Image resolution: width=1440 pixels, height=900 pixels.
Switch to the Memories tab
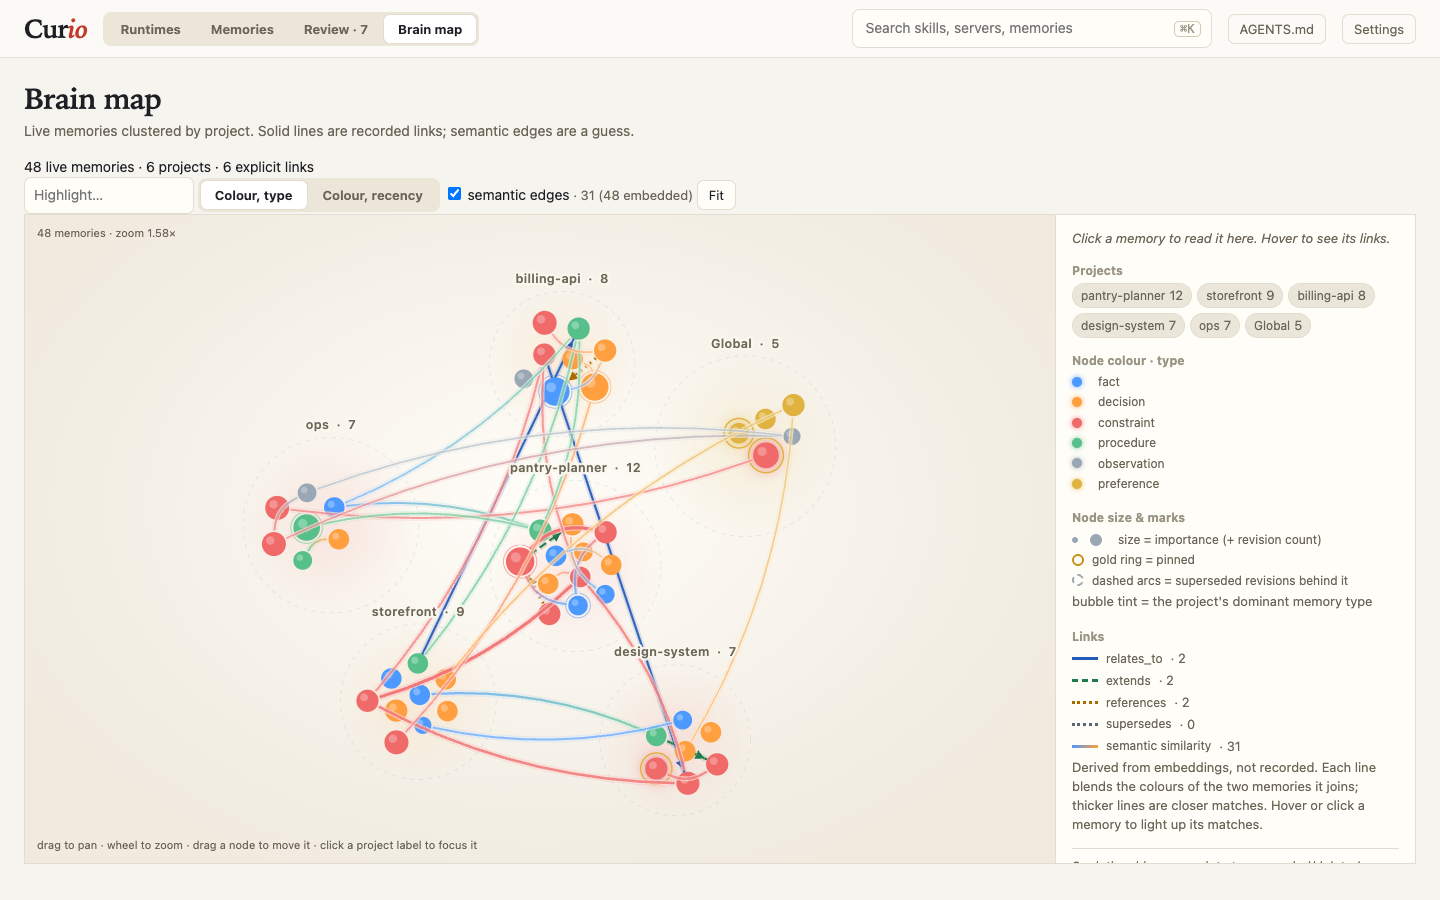242,29
